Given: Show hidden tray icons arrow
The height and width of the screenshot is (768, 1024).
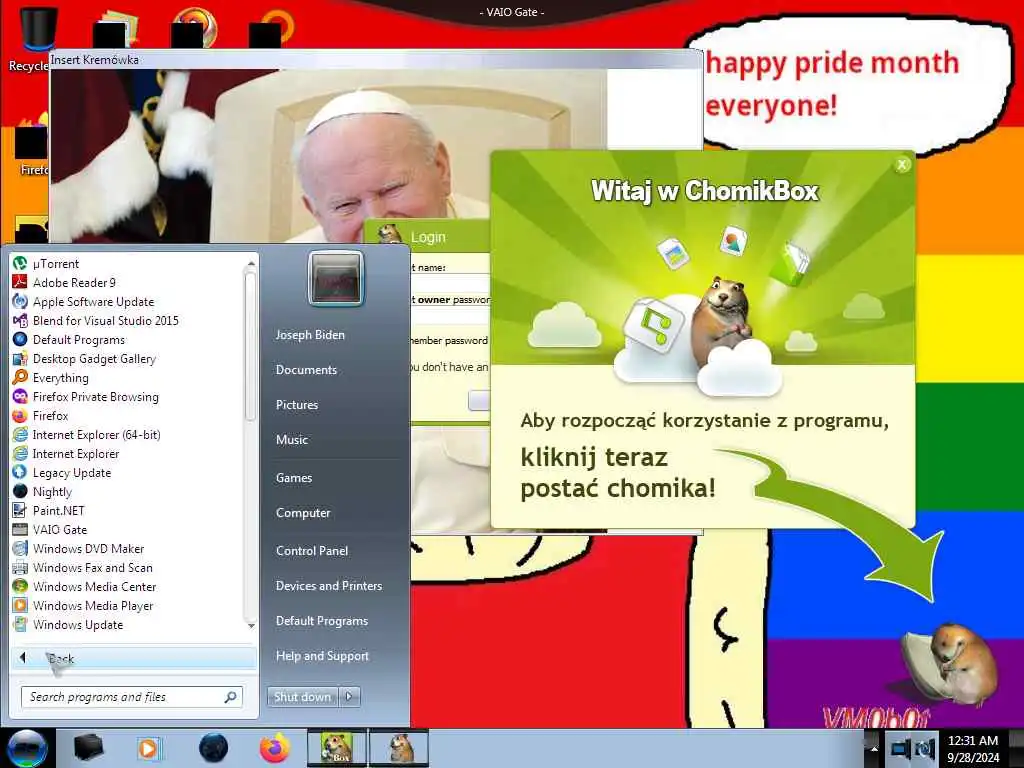Looking at the screenshot, I should pyautogui.click(x=873, y=748).
